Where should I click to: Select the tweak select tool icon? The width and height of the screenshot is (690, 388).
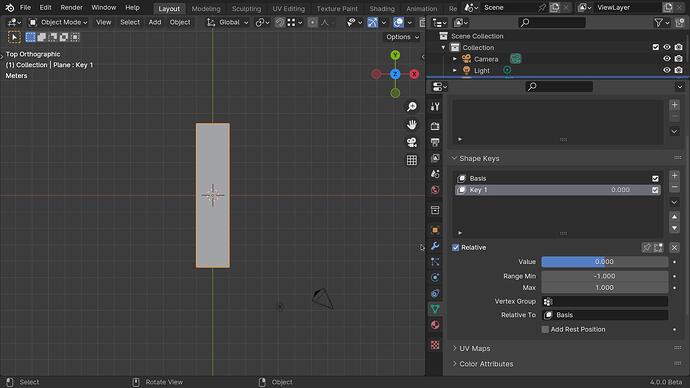coord(14,37)
